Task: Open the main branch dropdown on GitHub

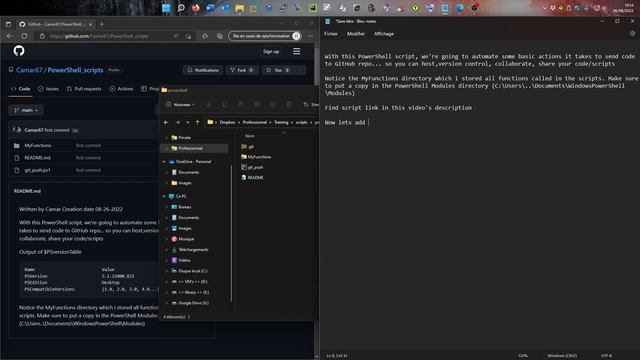Action: (x=26, y=110)
